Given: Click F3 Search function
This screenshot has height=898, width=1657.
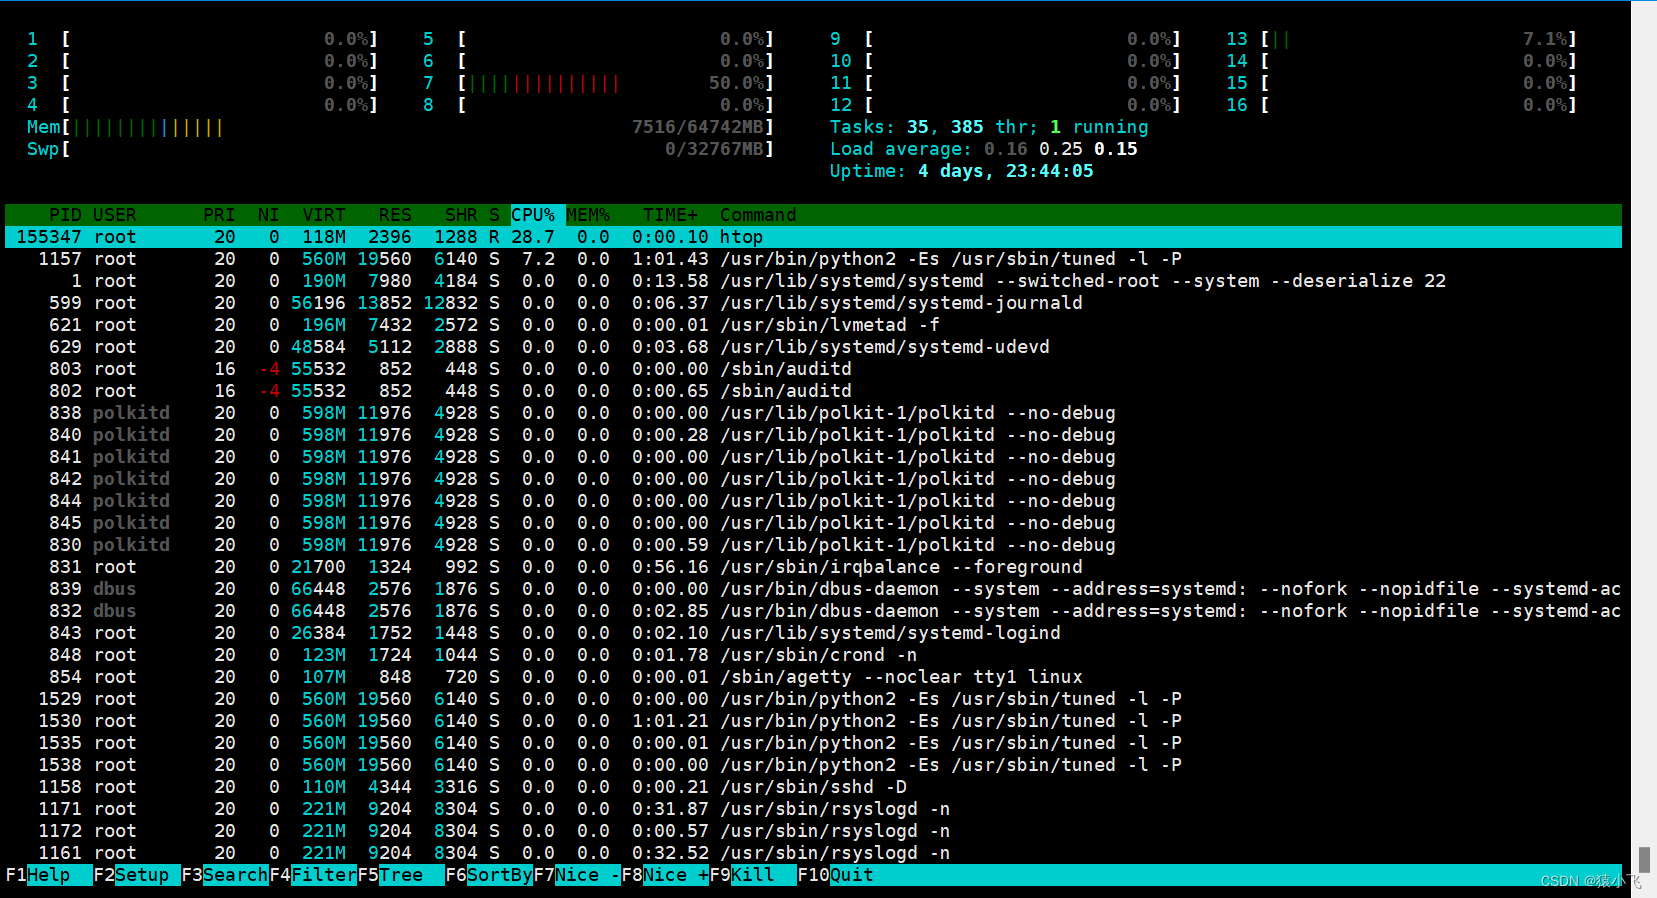Looking at the screenshot, I should (x=225, y=875).
